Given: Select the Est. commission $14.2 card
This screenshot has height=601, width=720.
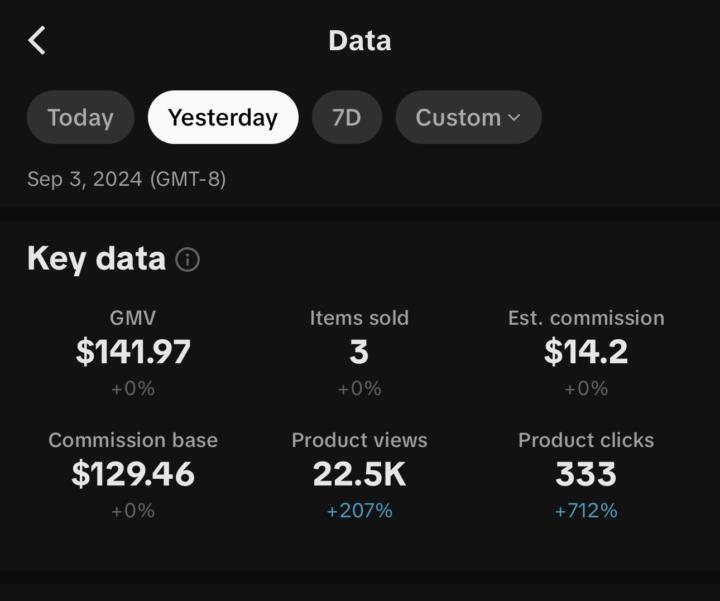Looking at the screenshot, I should [586, 351].
